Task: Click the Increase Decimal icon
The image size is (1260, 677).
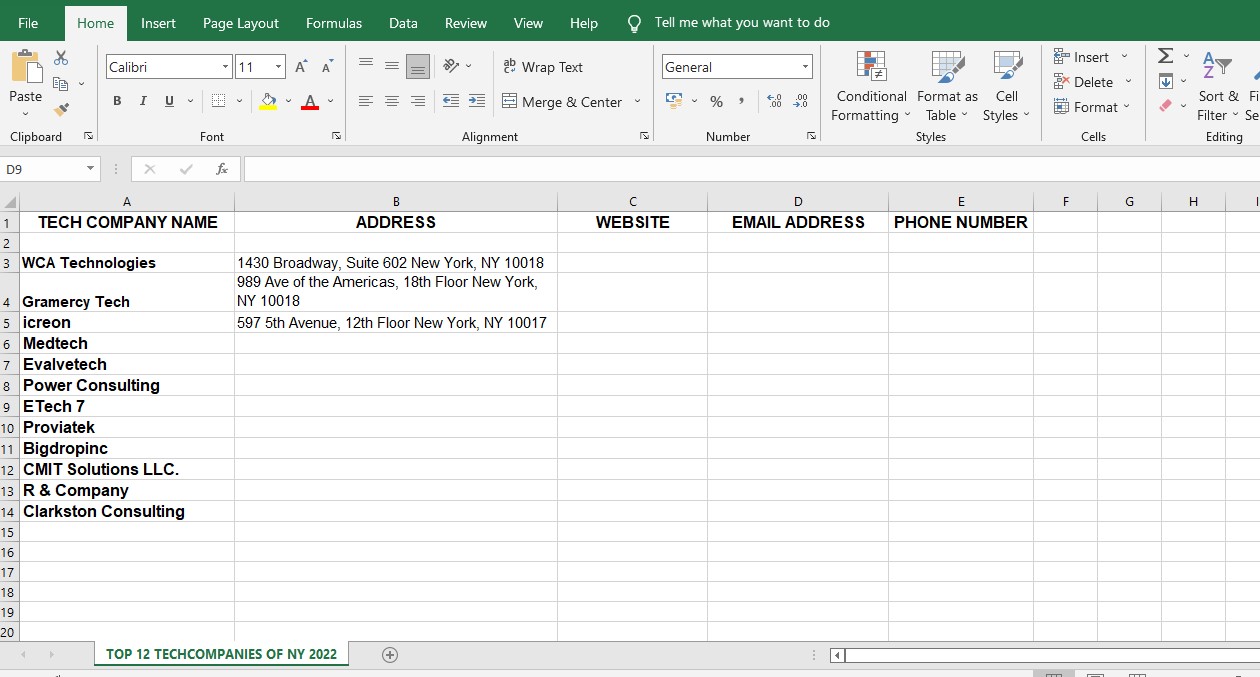Action: coord(774,101)
